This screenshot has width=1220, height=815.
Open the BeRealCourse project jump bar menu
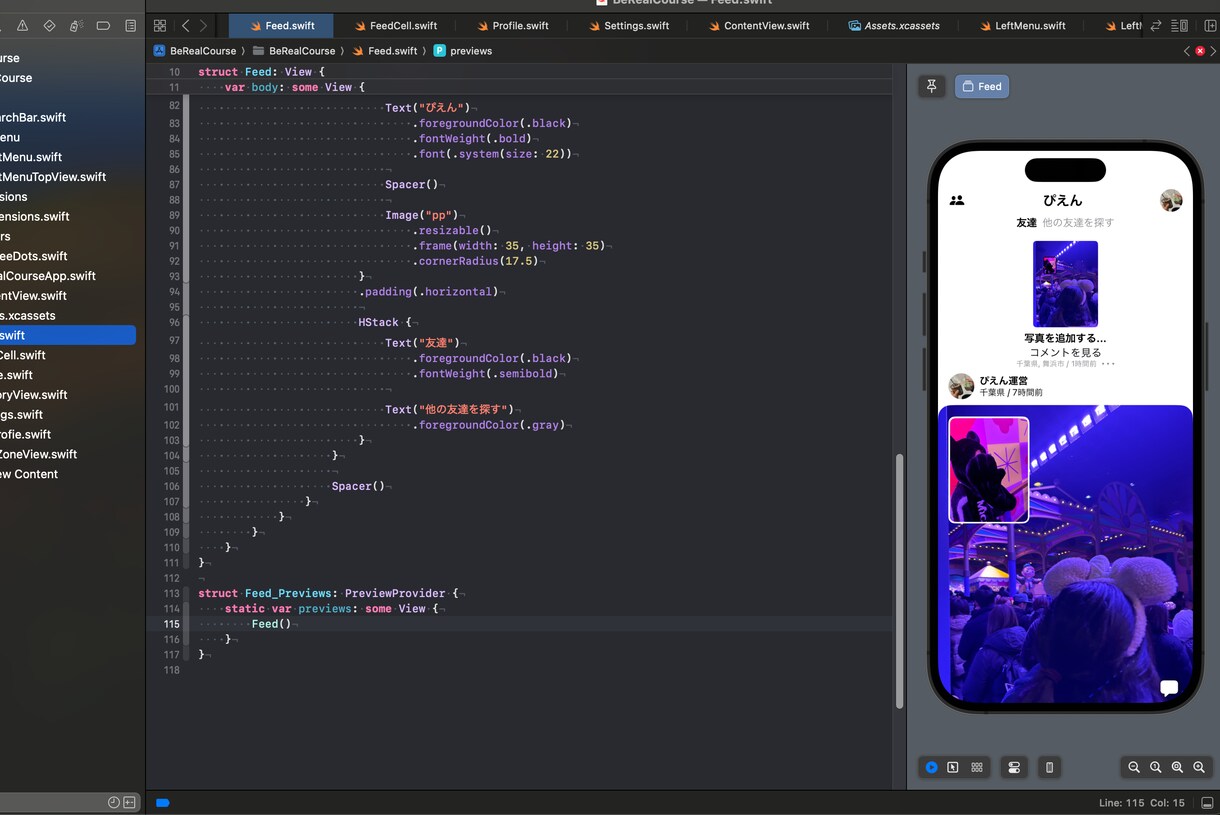194,51
